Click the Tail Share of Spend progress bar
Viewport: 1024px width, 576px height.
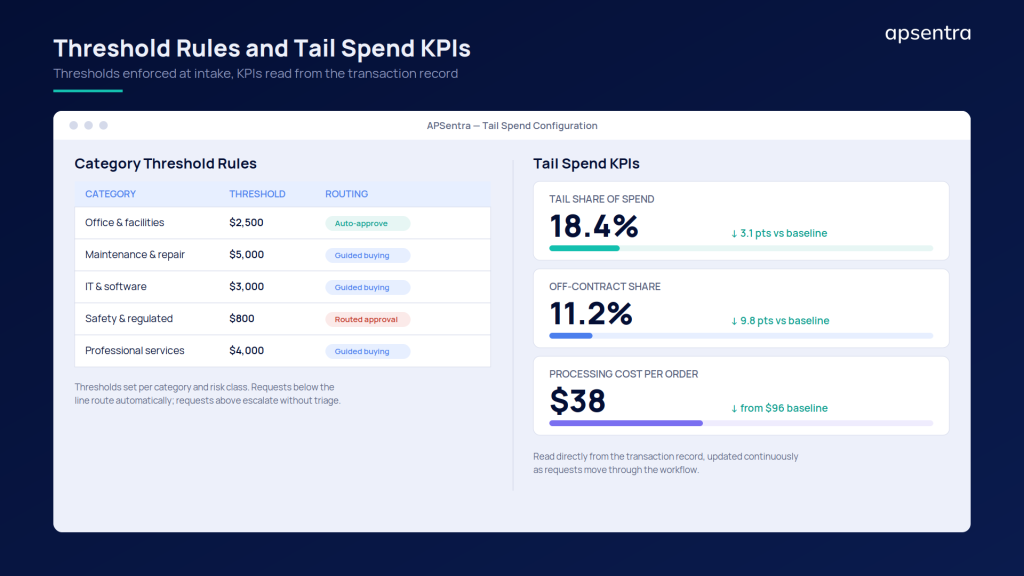[741, 248]
